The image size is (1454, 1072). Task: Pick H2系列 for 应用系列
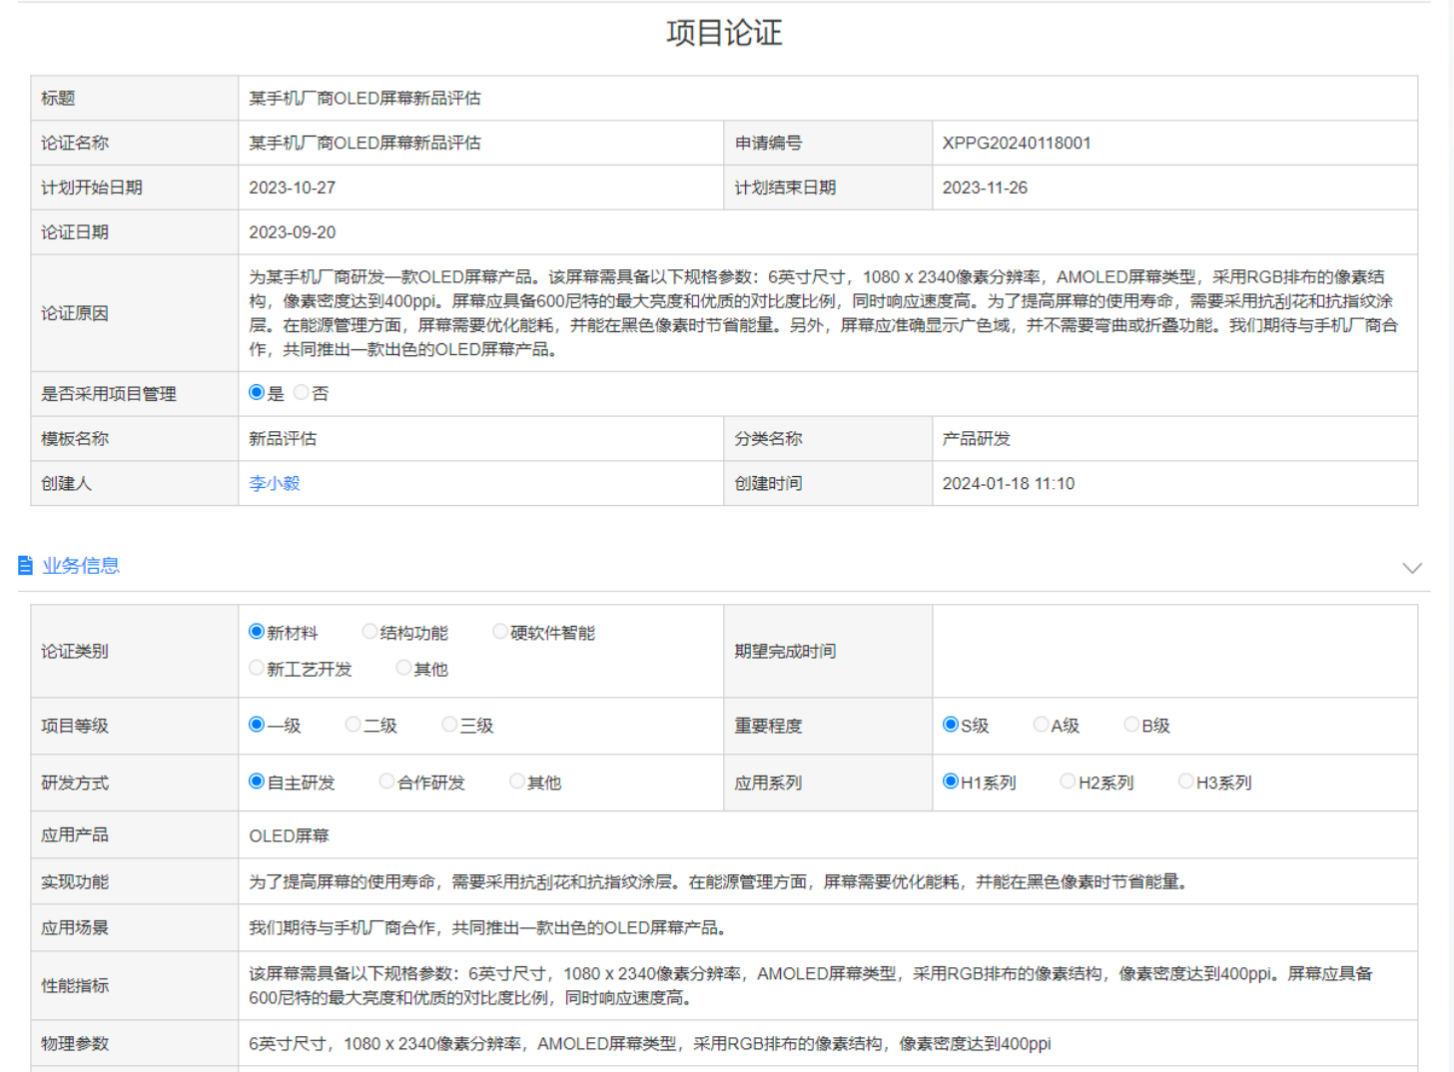1068,782
